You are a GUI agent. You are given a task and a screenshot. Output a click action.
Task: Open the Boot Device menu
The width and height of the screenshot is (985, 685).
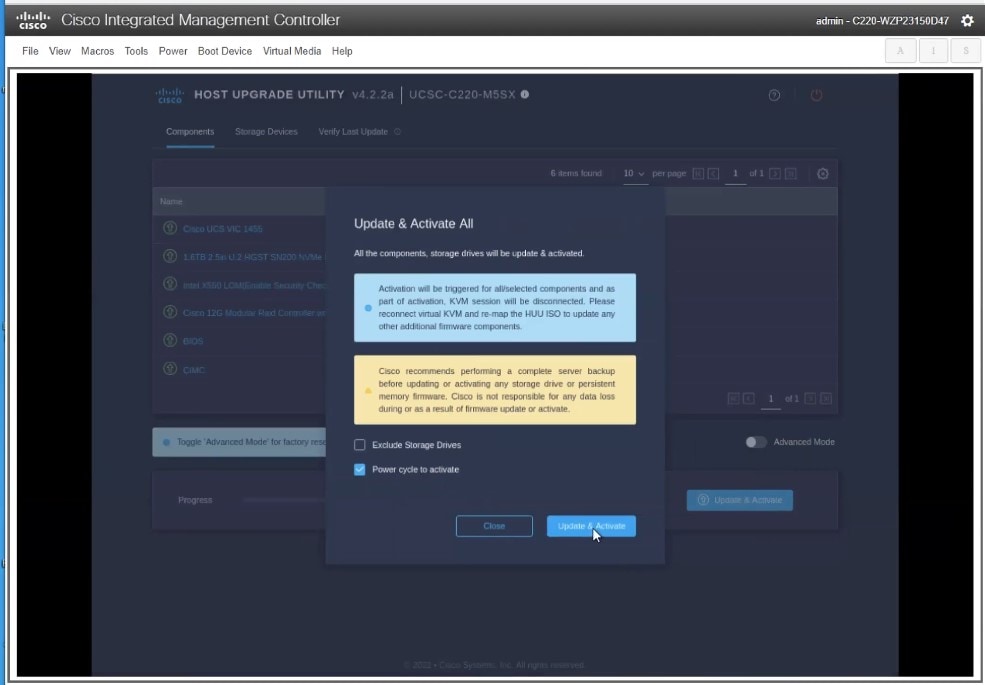pyautogui.click(x=225, y=51)
